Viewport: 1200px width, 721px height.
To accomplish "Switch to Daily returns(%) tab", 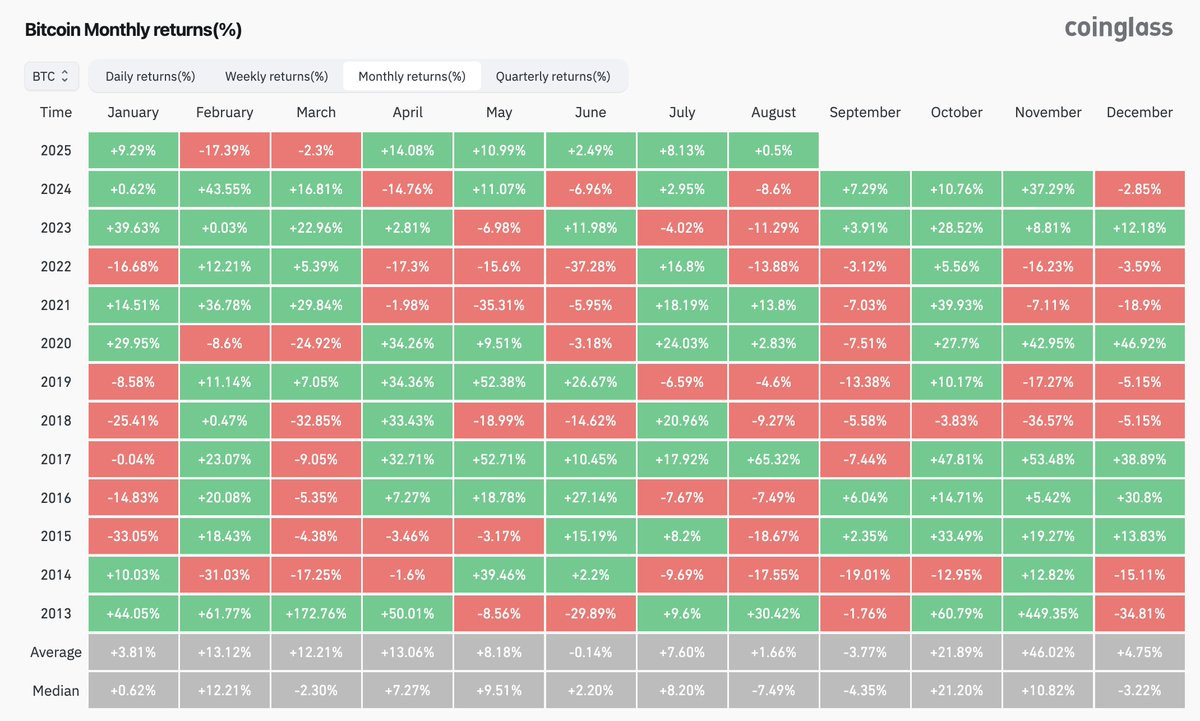I will [x=150, y=76].
